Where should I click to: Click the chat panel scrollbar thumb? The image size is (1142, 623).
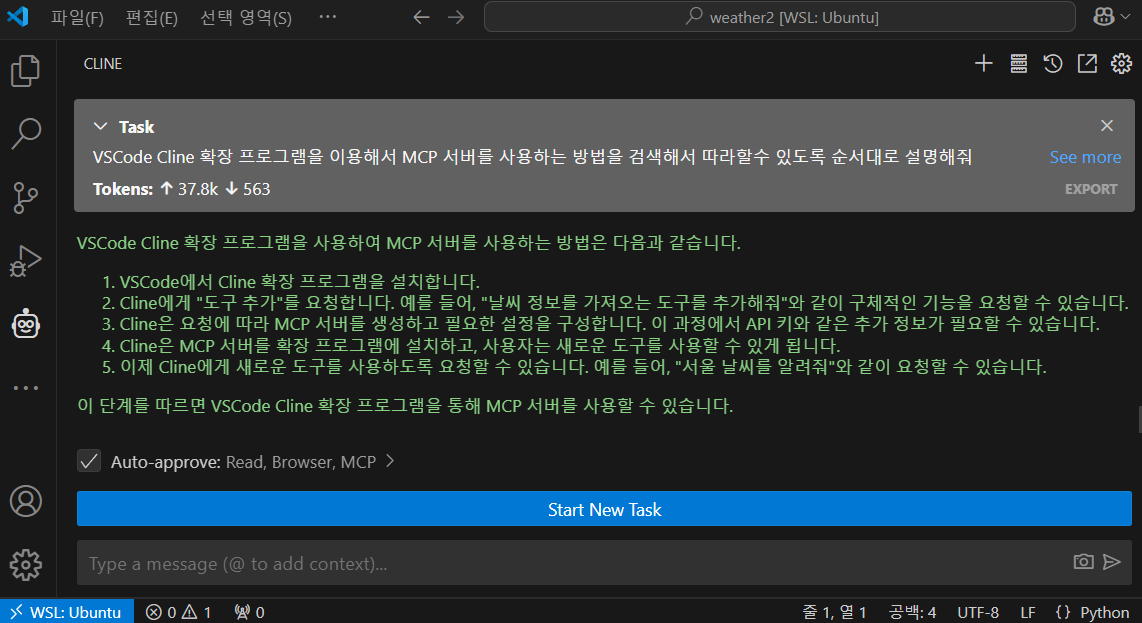1138,420
